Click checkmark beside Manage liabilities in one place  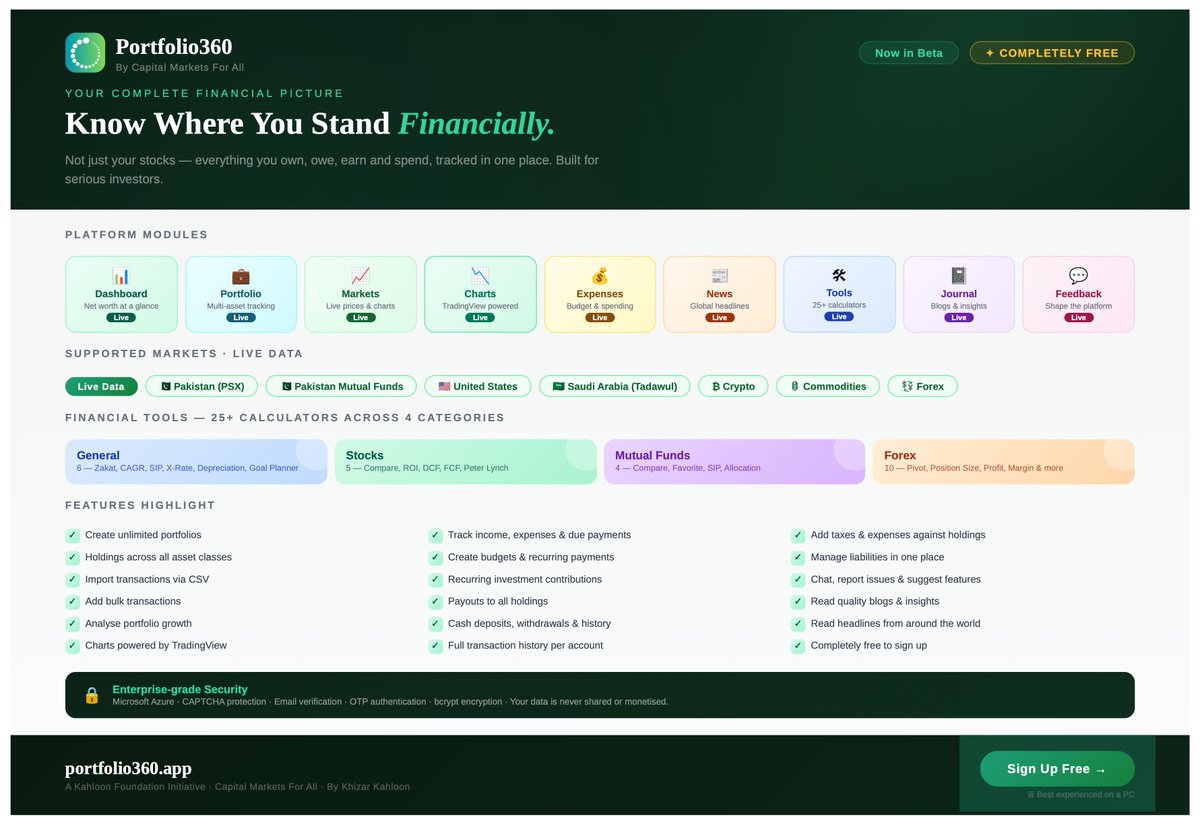[798, 557]
